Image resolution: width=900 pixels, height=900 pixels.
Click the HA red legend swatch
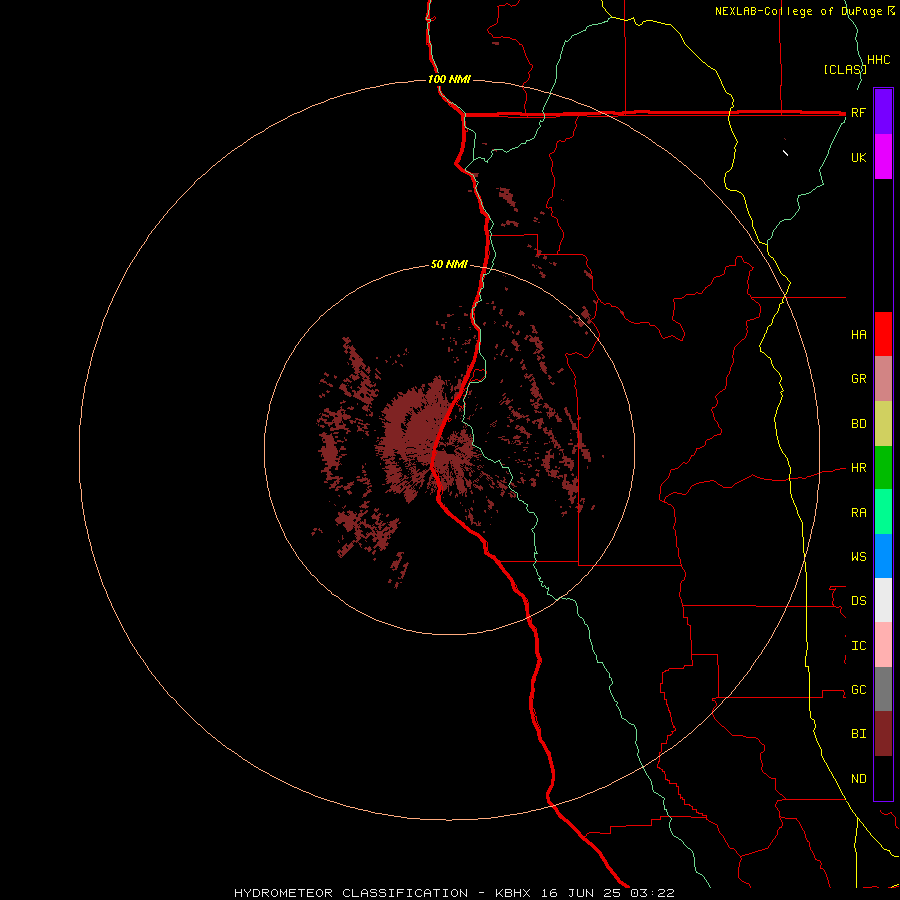point(883,334)
